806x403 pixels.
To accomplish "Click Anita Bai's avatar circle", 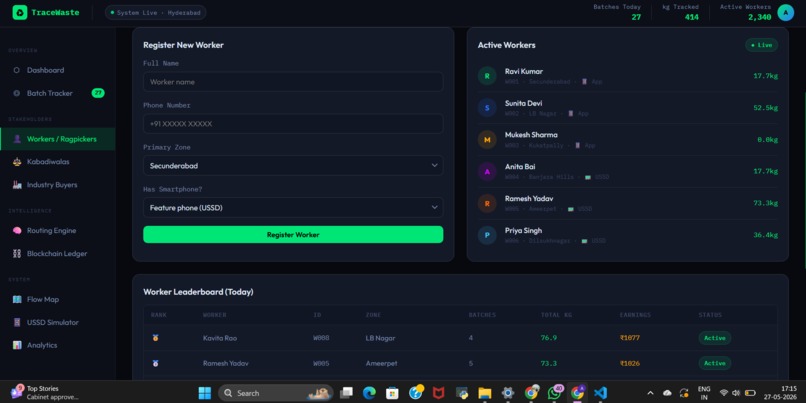I will 487,172.
